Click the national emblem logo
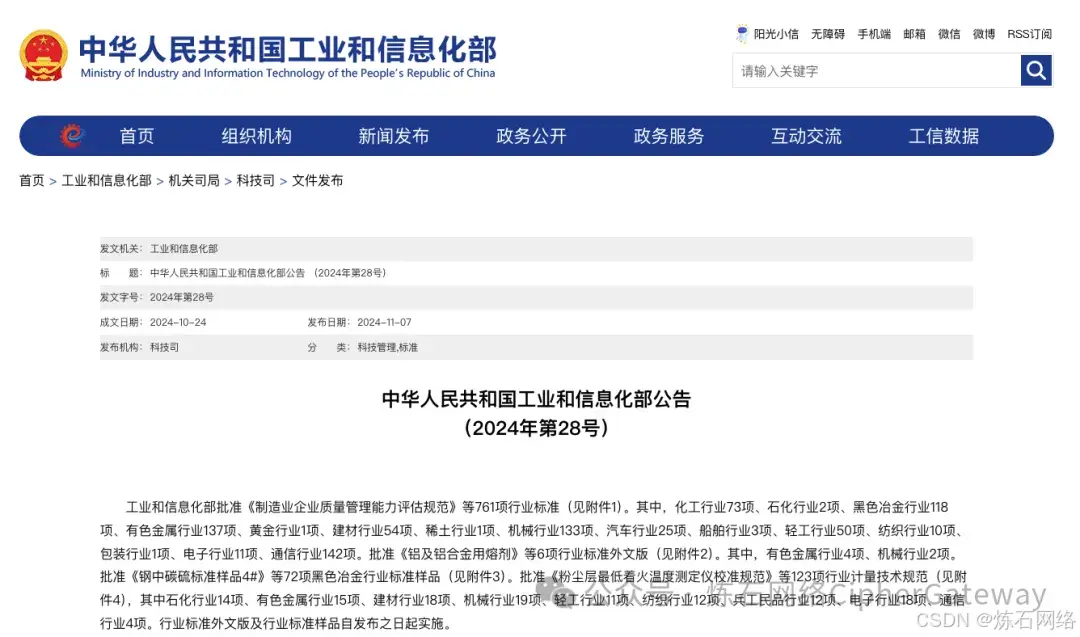 43,56
